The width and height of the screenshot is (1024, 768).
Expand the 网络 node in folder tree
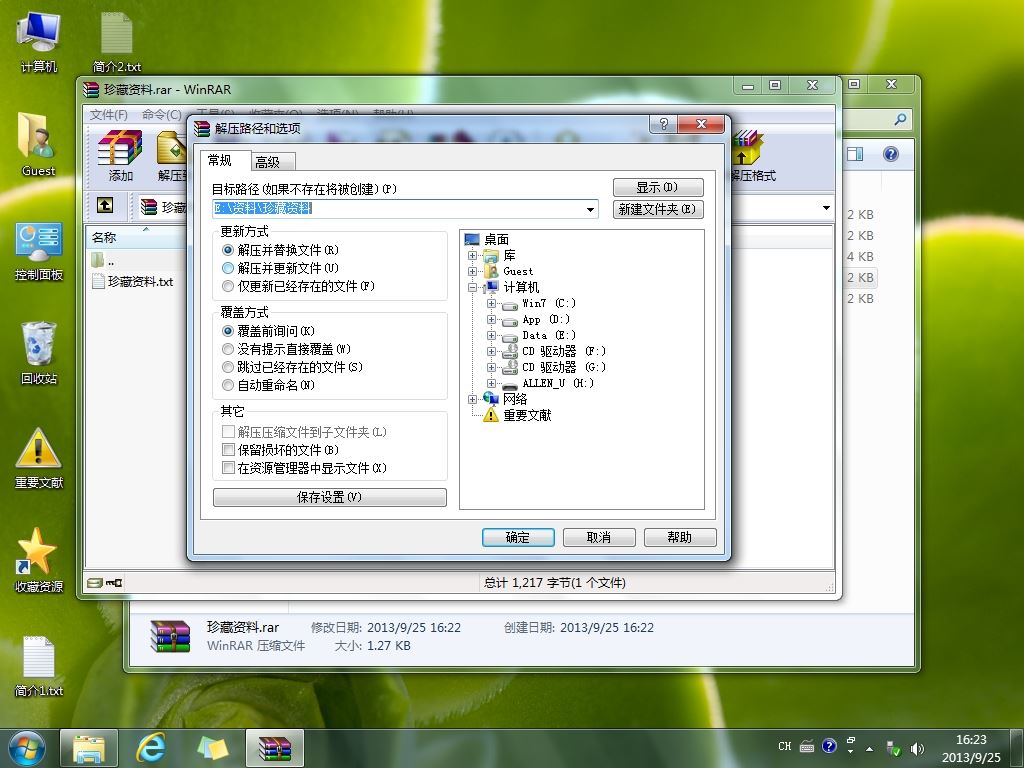click(472, 399)
